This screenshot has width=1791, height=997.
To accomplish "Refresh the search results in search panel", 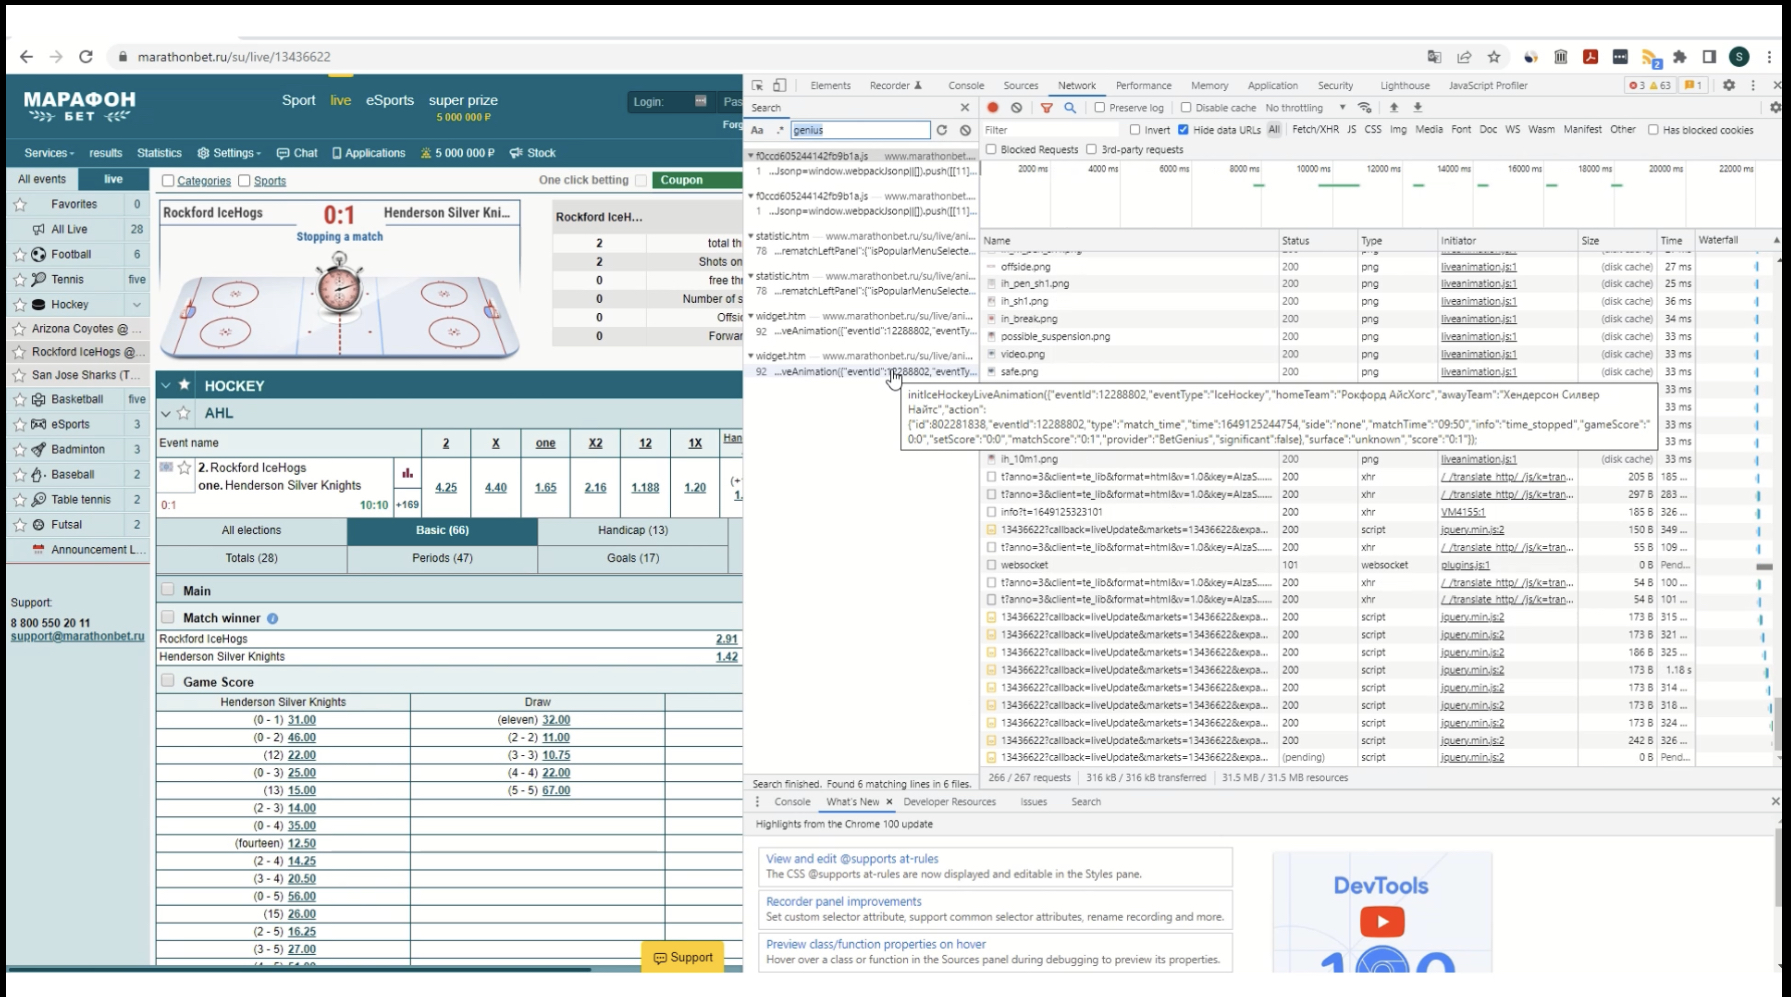I will pos(941,130).
